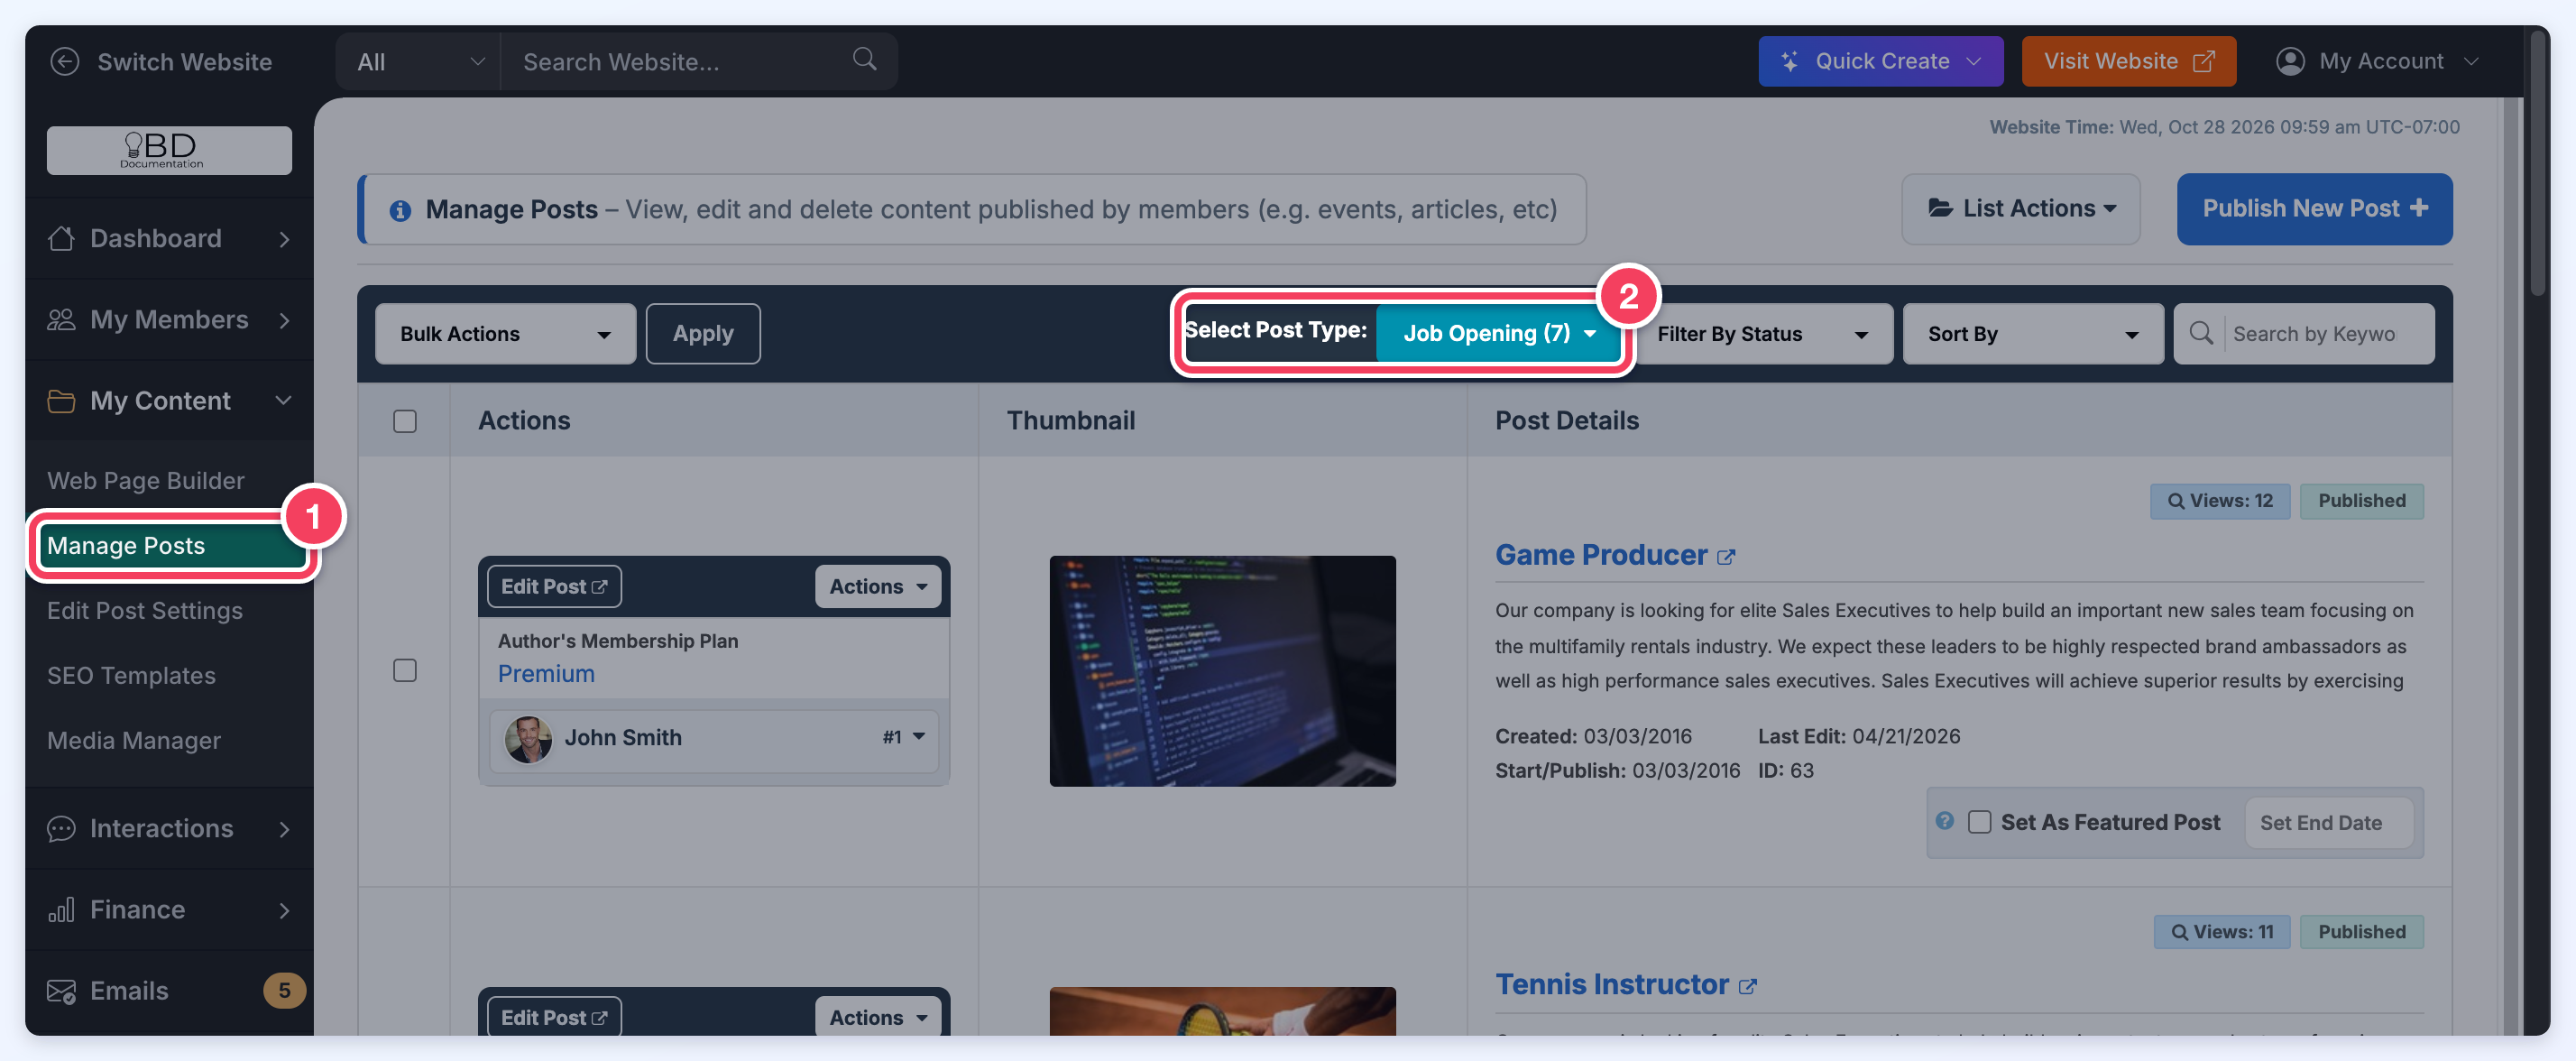Tick the select-all checkbox in table header
Screen dimensions: 2576x1061
click(405, 421)
